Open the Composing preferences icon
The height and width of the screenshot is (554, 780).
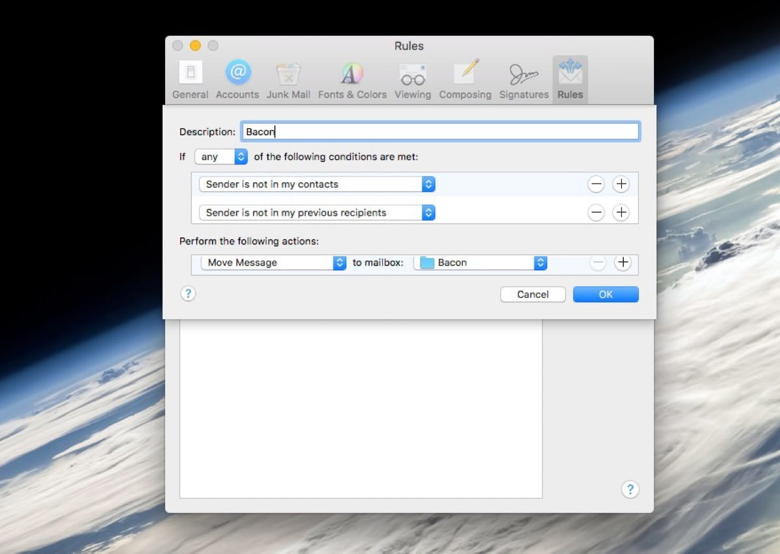[x=465, y=80]
